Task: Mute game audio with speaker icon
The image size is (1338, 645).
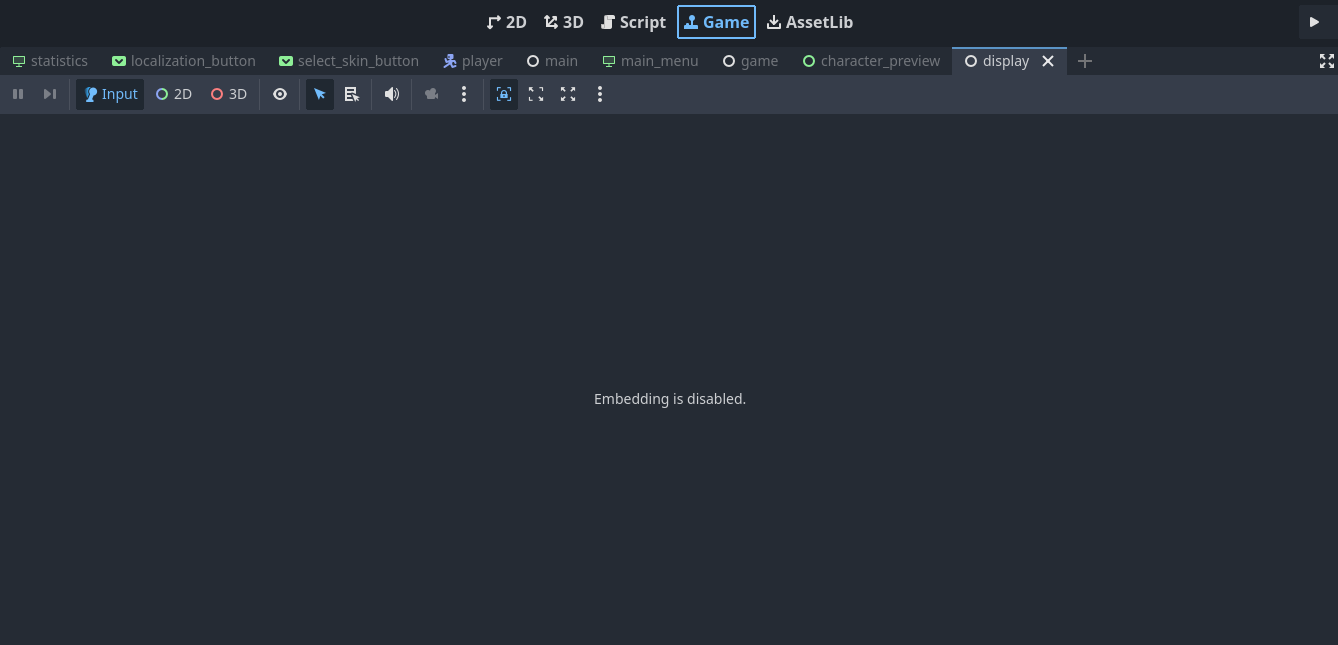Action: pos(392,94)
